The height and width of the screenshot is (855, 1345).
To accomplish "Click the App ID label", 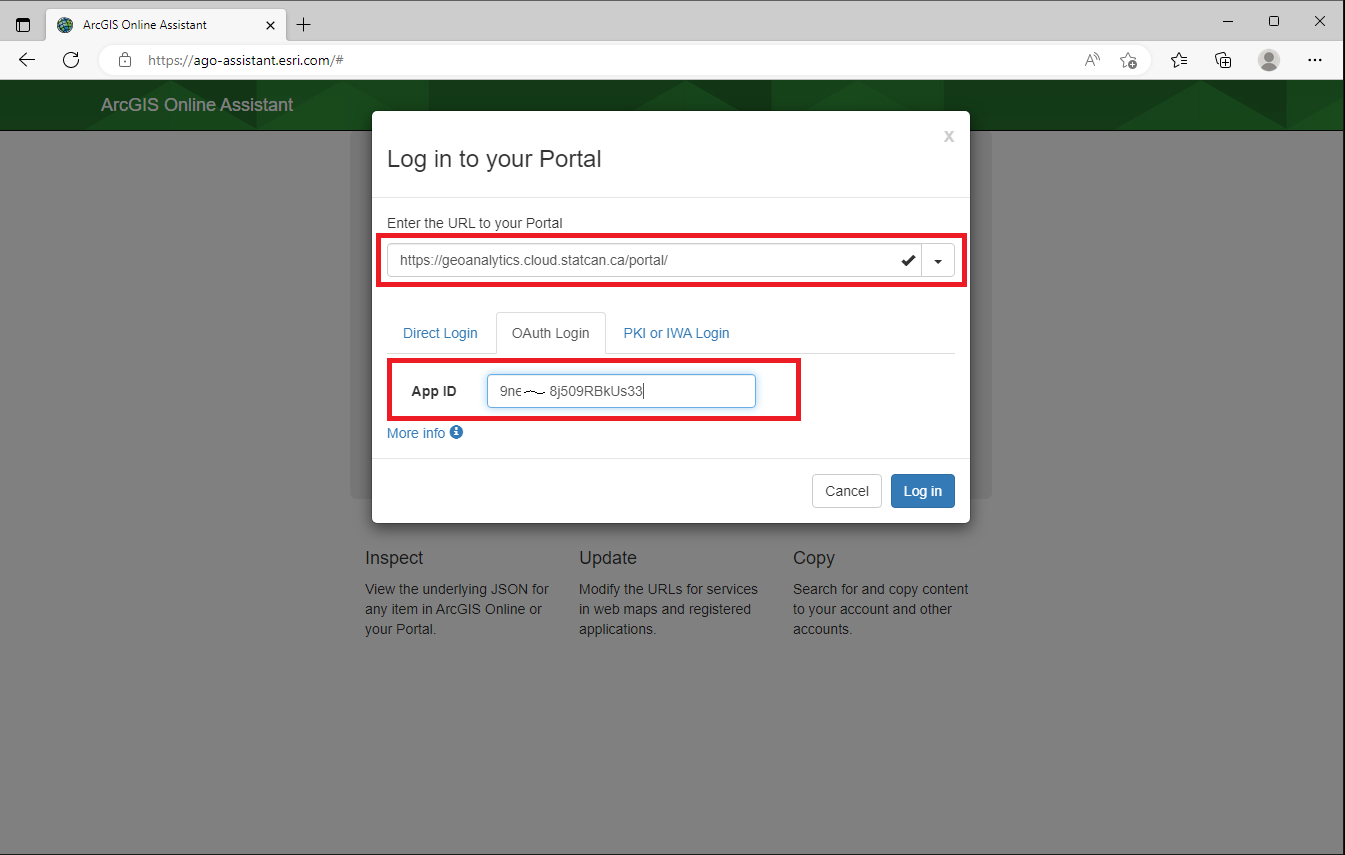I will coord(434,391).
